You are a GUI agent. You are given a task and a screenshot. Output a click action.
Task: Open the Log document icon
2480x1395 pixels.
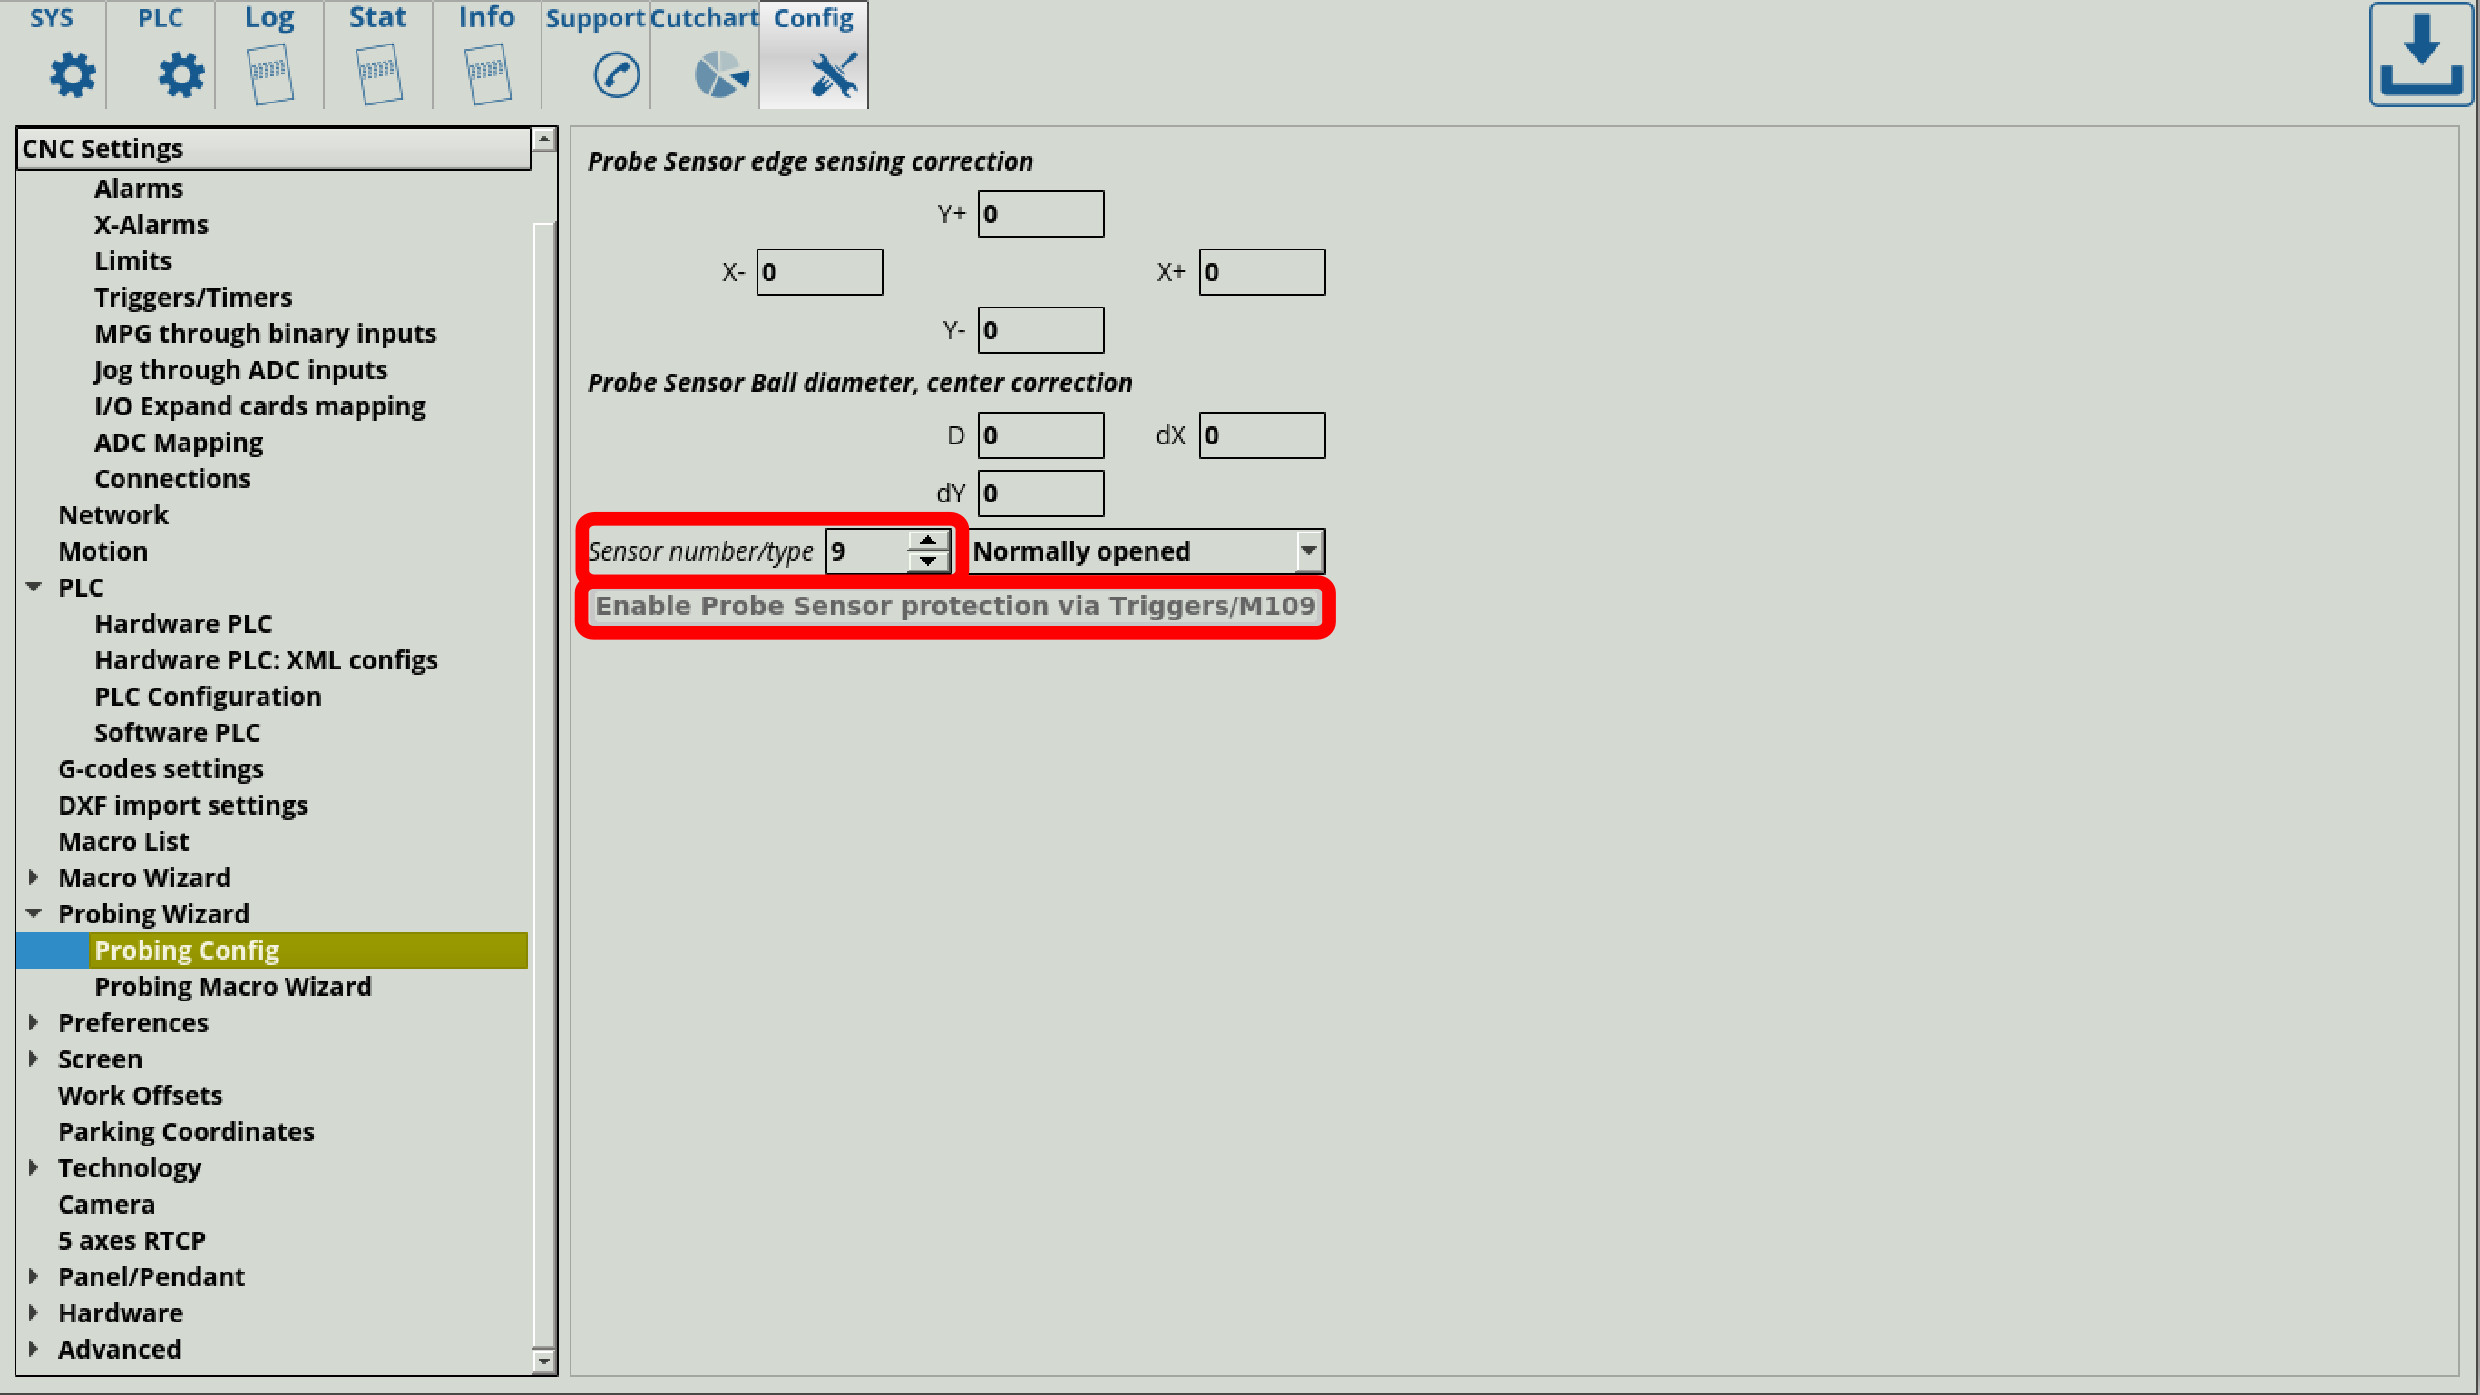pos(270,74)
